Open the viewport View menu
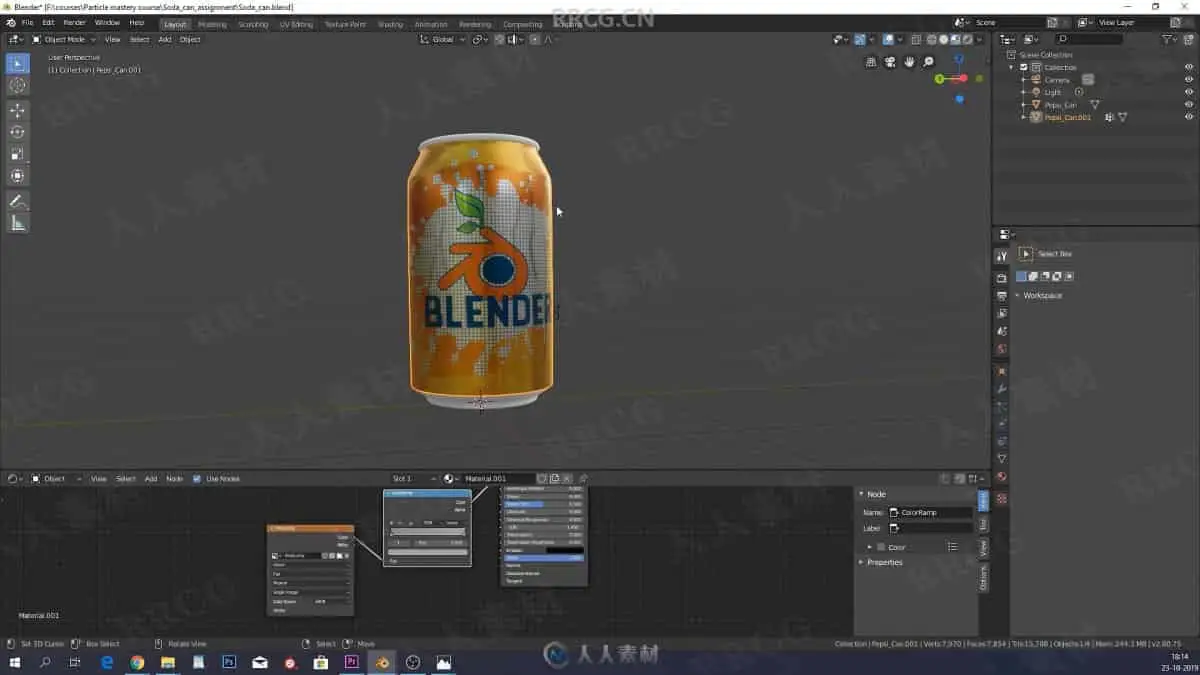 coord(112,39)
